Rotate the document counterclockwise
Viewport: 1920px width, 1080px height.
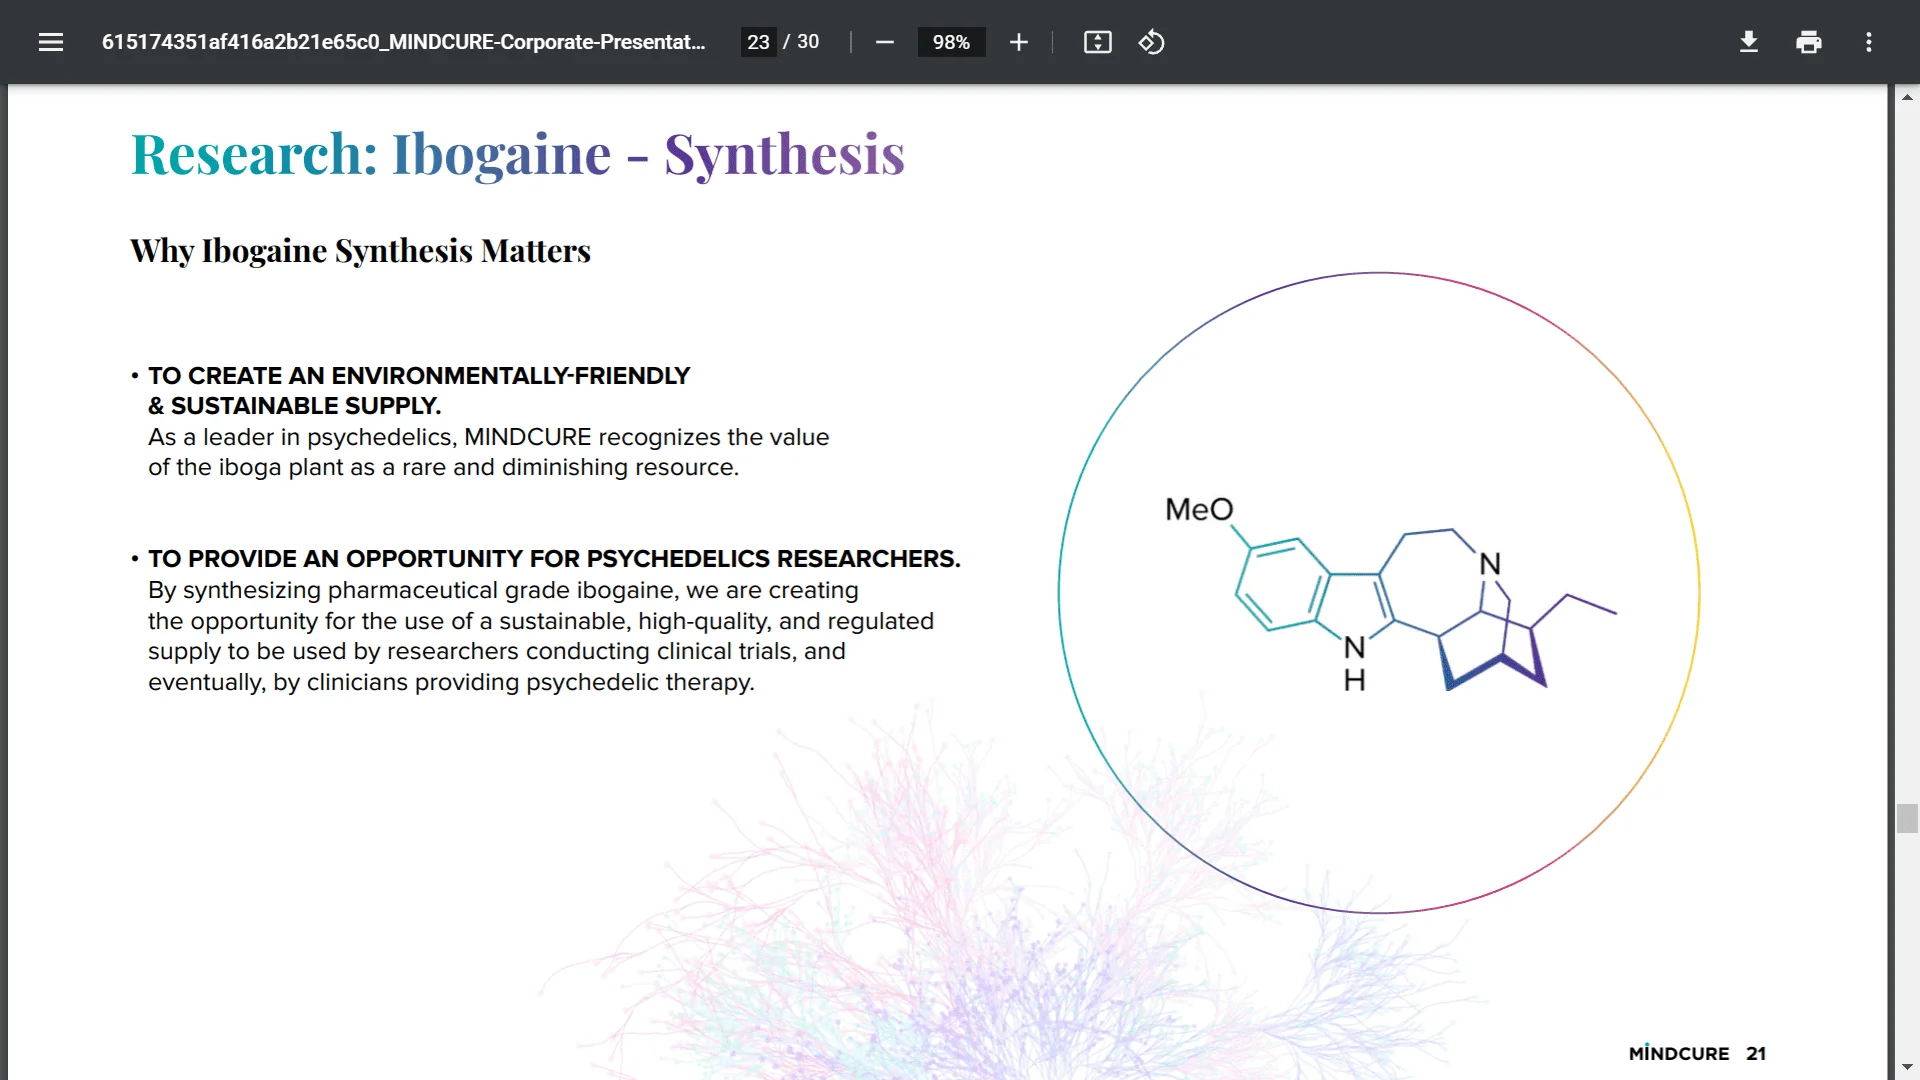point(1151,42)
